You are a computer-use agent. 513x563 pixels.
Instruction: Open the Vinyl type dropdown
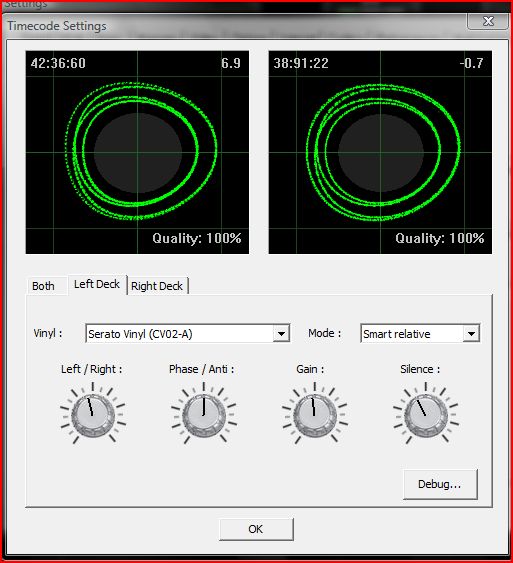pos(281,334)
